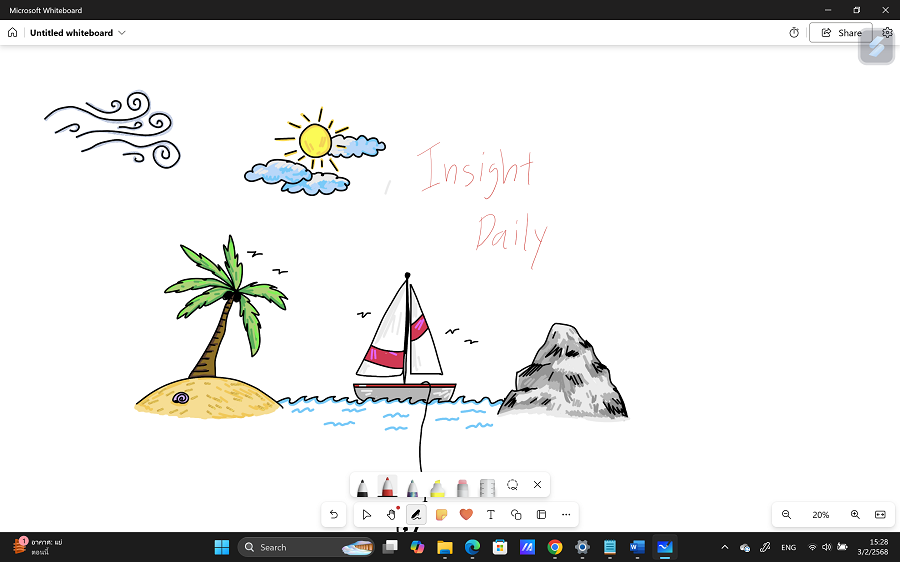Click the Share button

coord(840,33)
